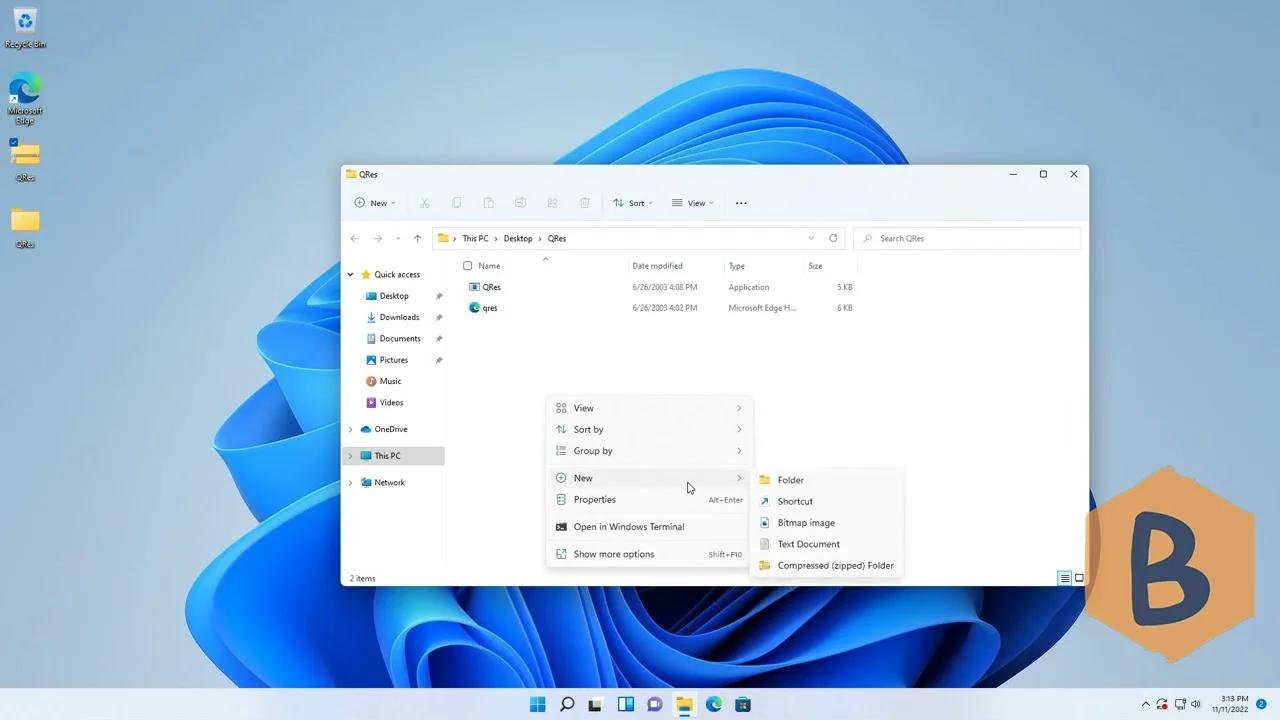The height and width of the screenshot is (720, 1280).
Task: Select the Cut icon in the toolbar
Action: tap(424, 202)
